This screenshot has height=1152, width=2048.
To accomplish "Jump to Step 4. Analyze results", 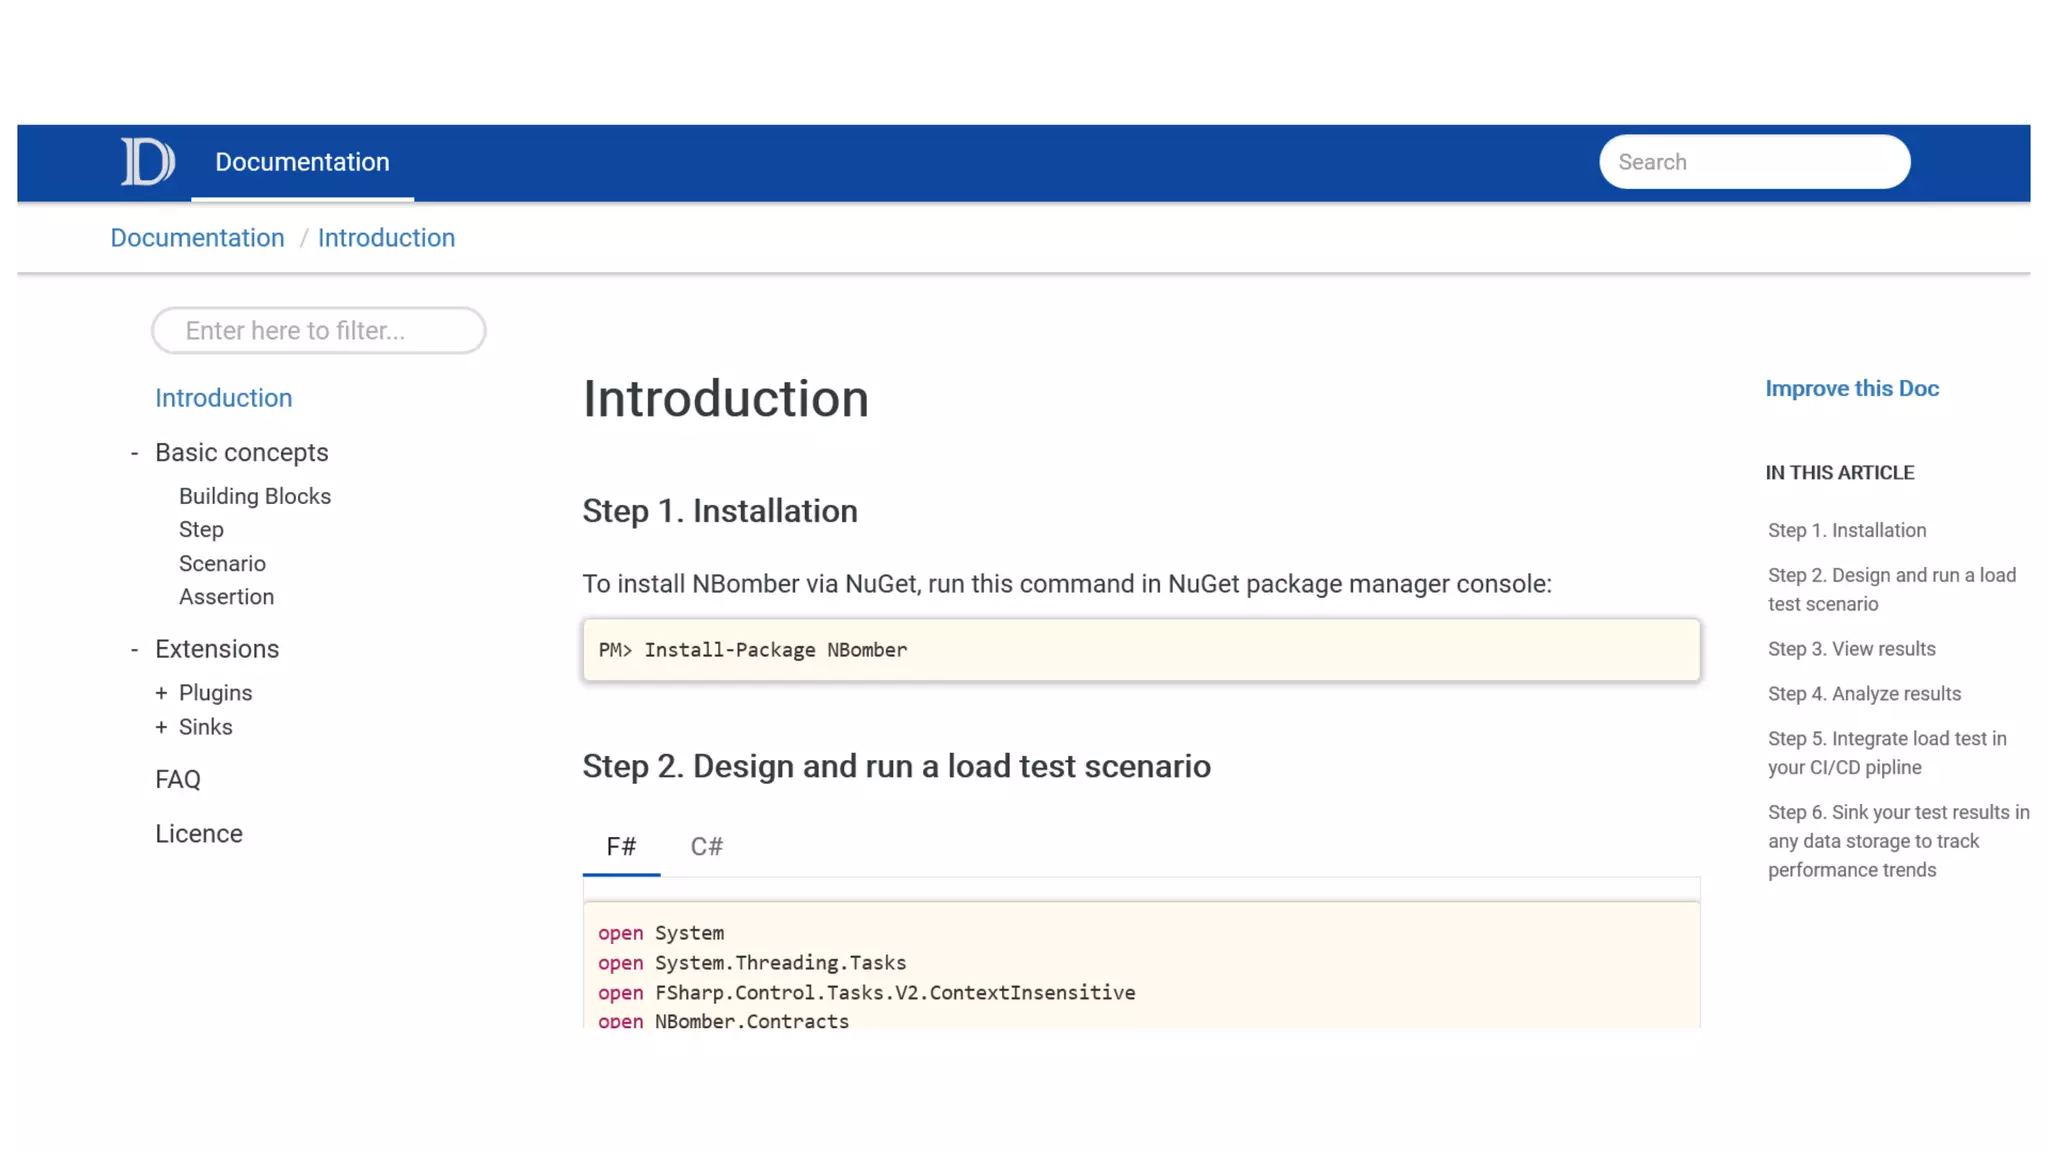I will [x=1864, y=694].
